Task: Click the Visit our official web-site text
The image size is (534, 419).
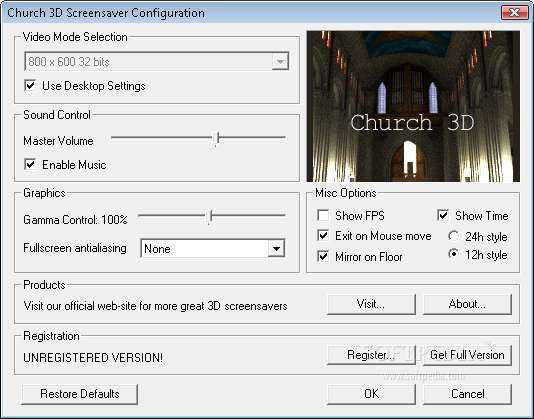Action: (156, 306)
